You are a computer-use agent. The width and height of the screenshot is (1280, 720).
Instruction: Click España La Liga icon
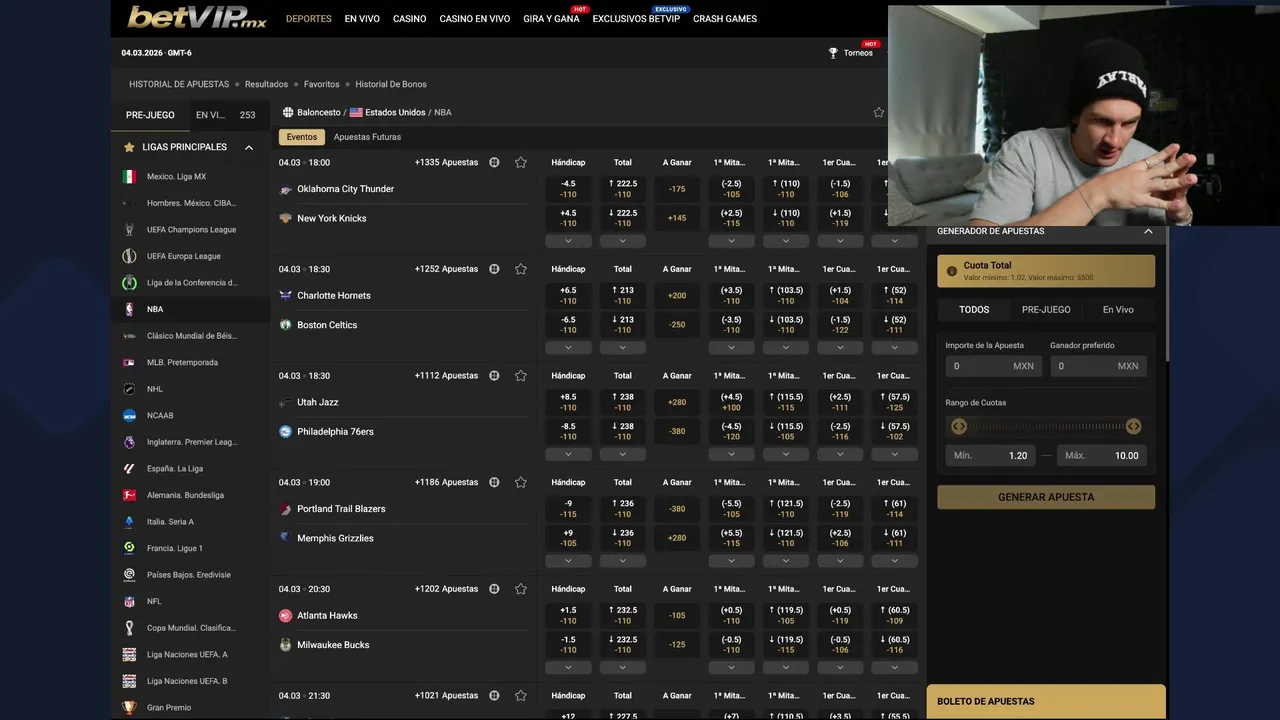[129, 468]
